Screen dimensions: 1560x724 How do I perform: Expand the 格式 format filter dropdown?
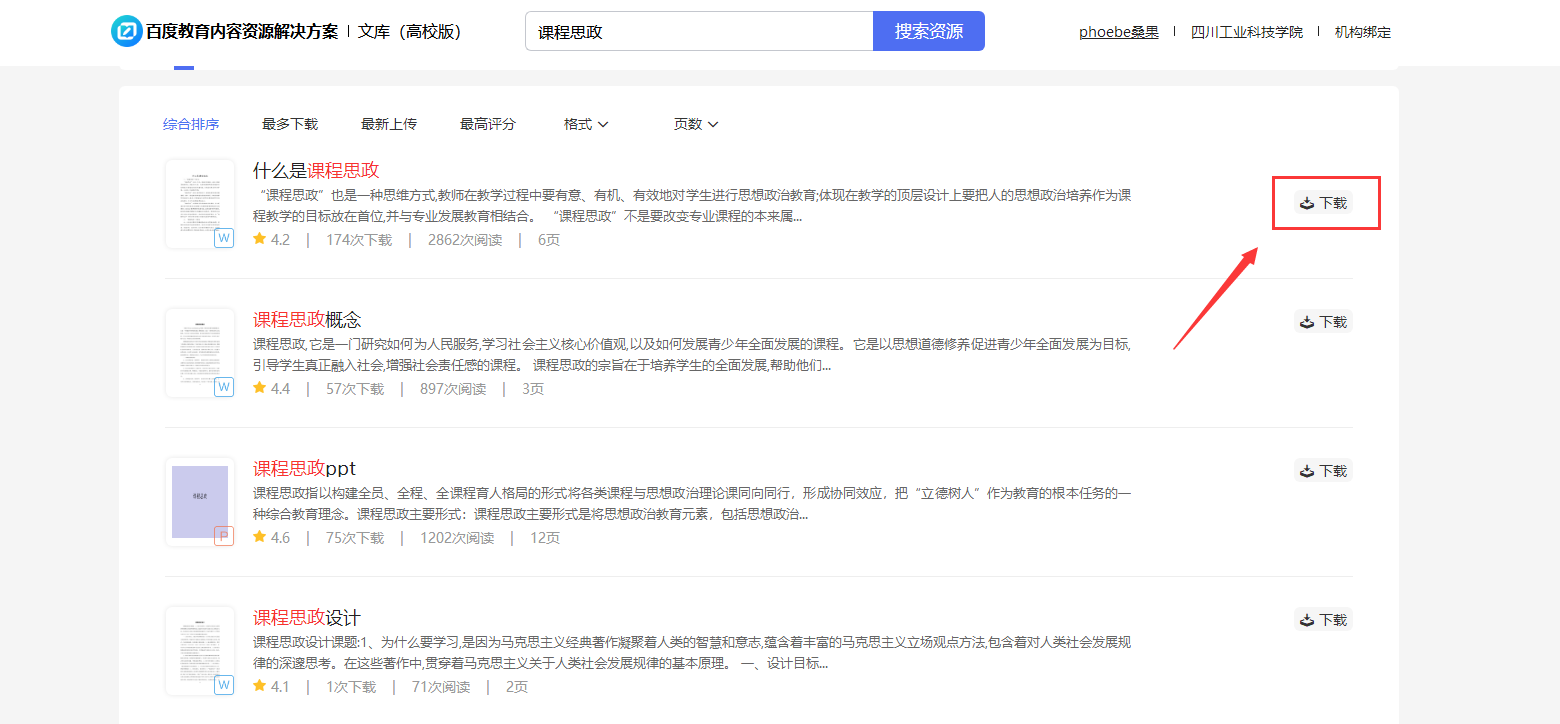(x=586, y=124)
